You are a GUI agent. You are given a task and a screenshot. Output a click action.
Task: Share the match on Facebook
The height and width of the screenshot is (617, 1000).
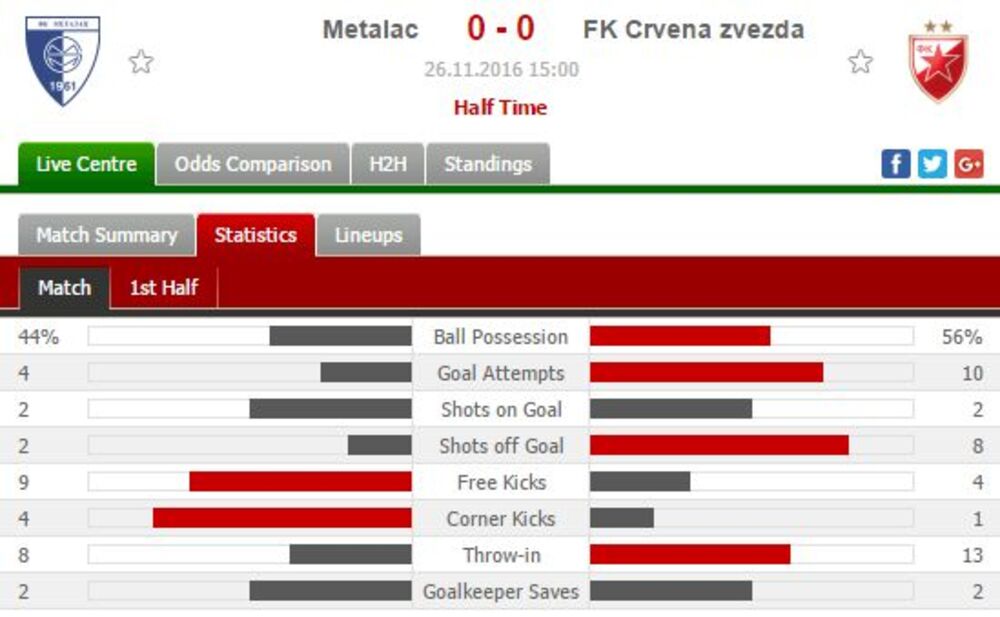895,164
